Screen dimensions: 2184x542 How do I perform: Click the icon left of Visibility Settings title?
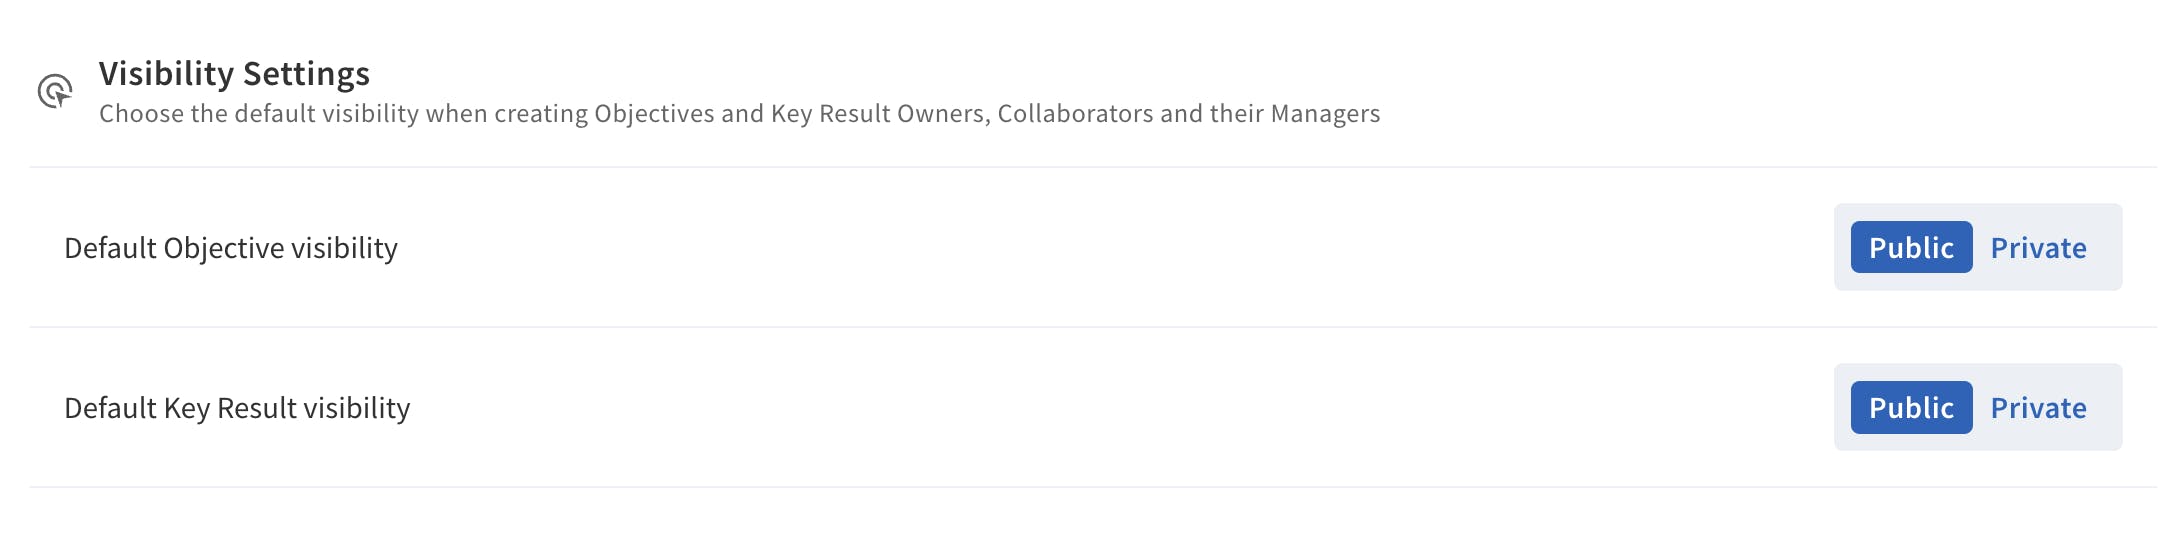(55, 91)
